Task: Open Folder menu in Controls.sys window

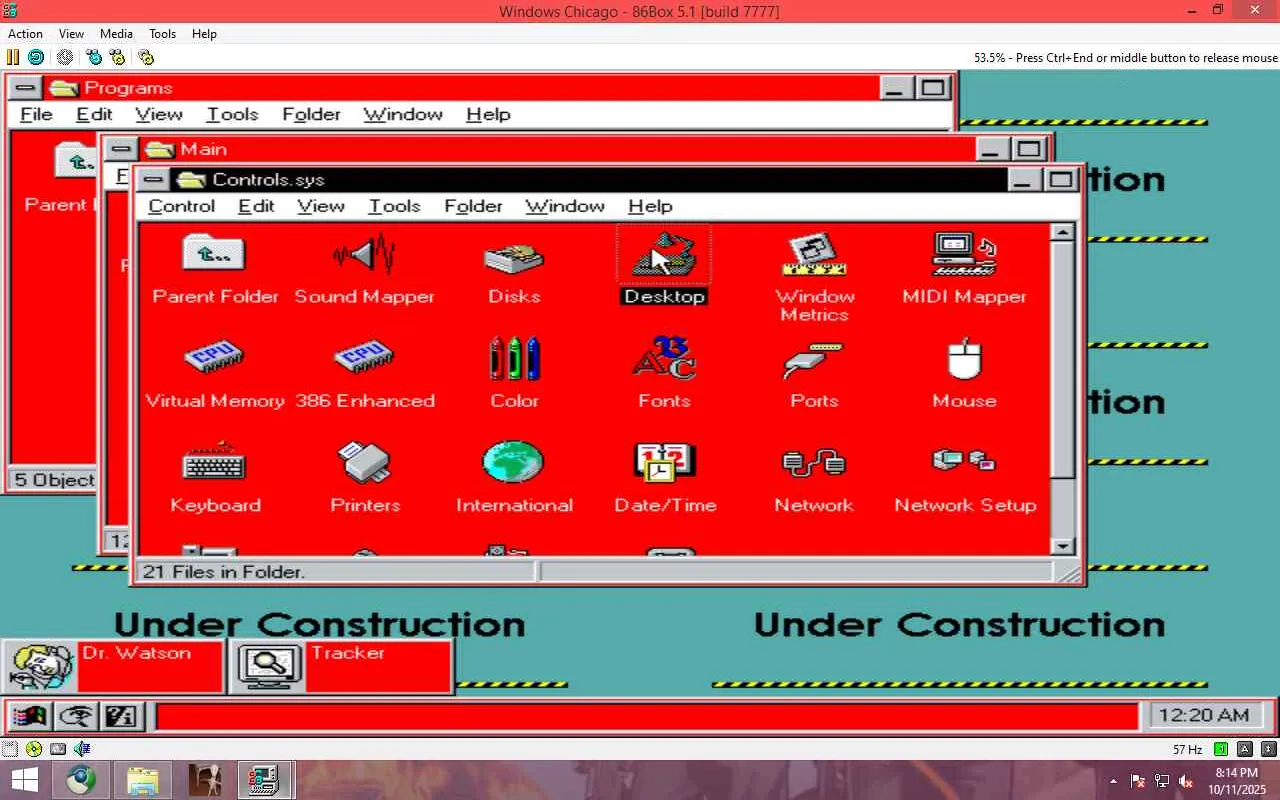Action: click(473, 206)
